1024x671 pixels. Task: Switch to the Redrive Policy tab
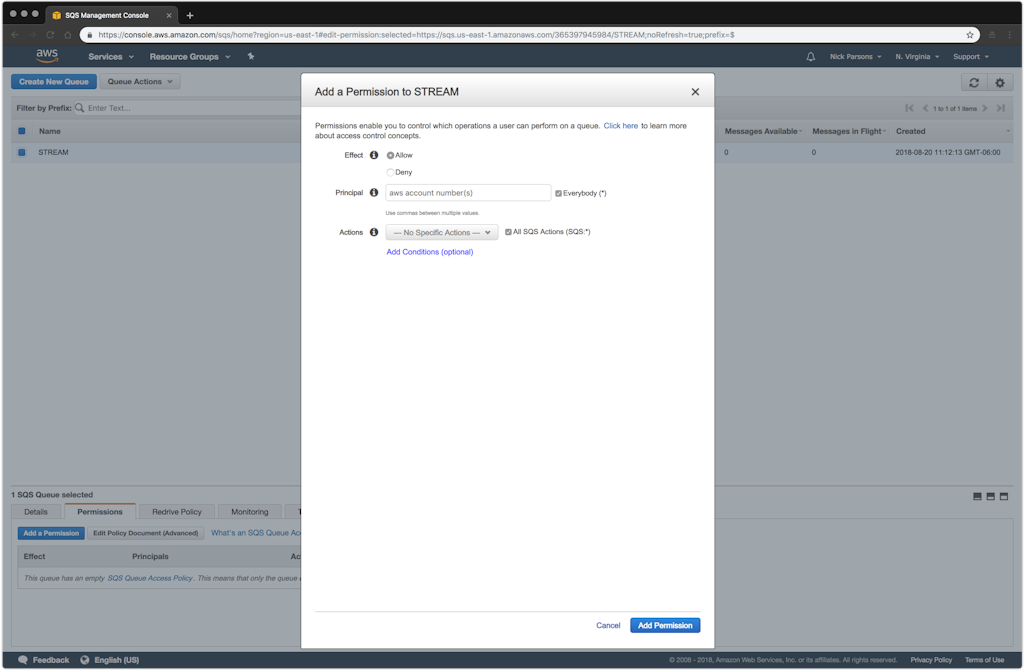pyautogui.click(x=177, y=512)
